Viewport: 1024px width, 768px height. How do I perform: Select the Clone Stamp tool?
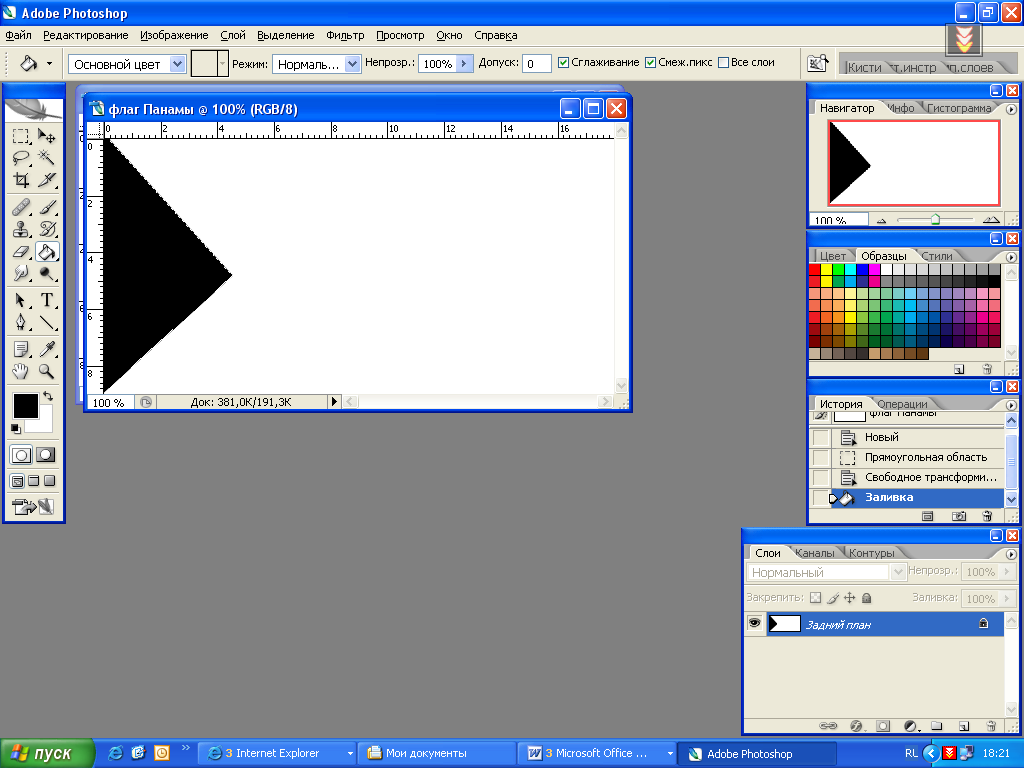coord(21,229)
